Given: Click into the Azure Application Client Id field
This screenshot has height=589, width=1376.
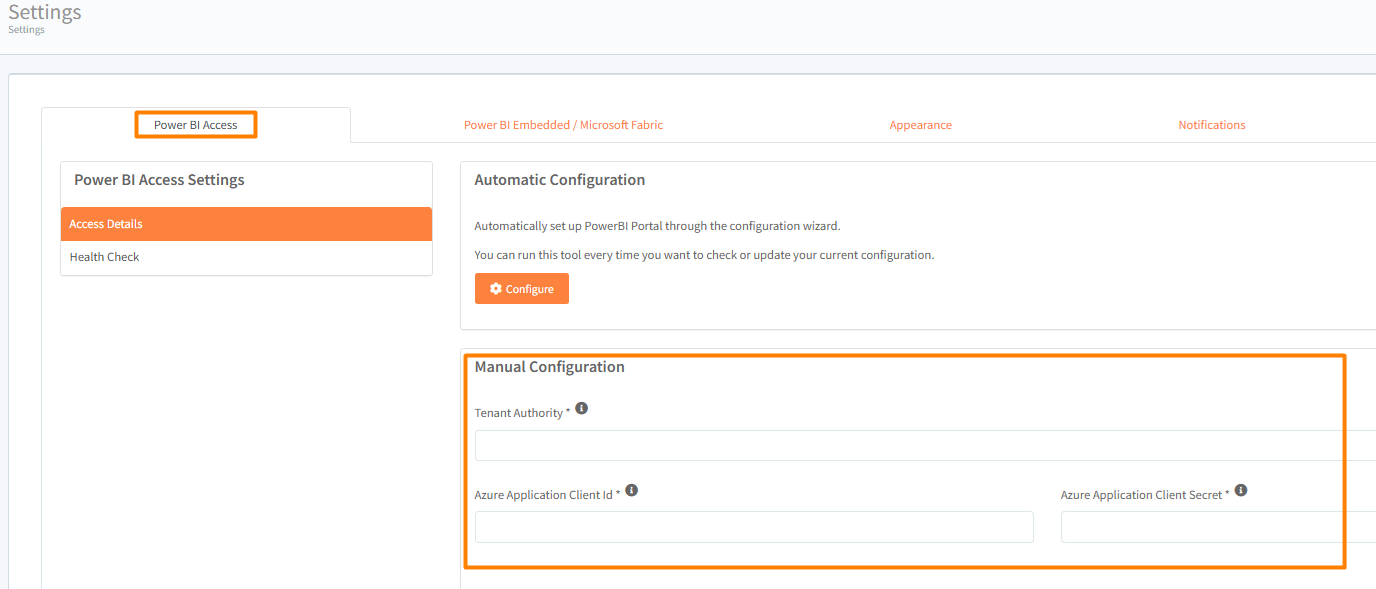Looking at the screenshot, I should pos(754,527).
